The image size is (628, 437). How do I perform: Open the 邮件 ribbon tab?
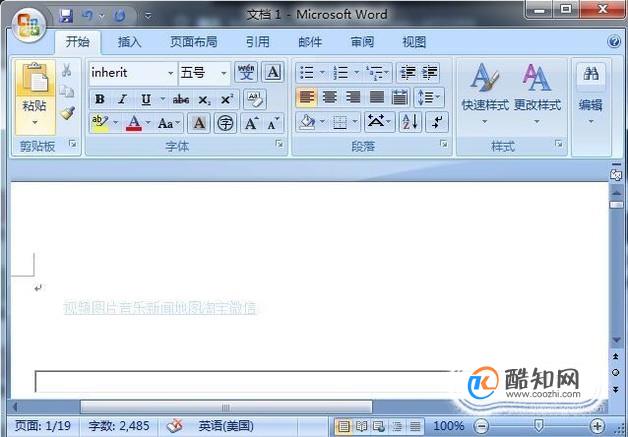pos(310,42)
